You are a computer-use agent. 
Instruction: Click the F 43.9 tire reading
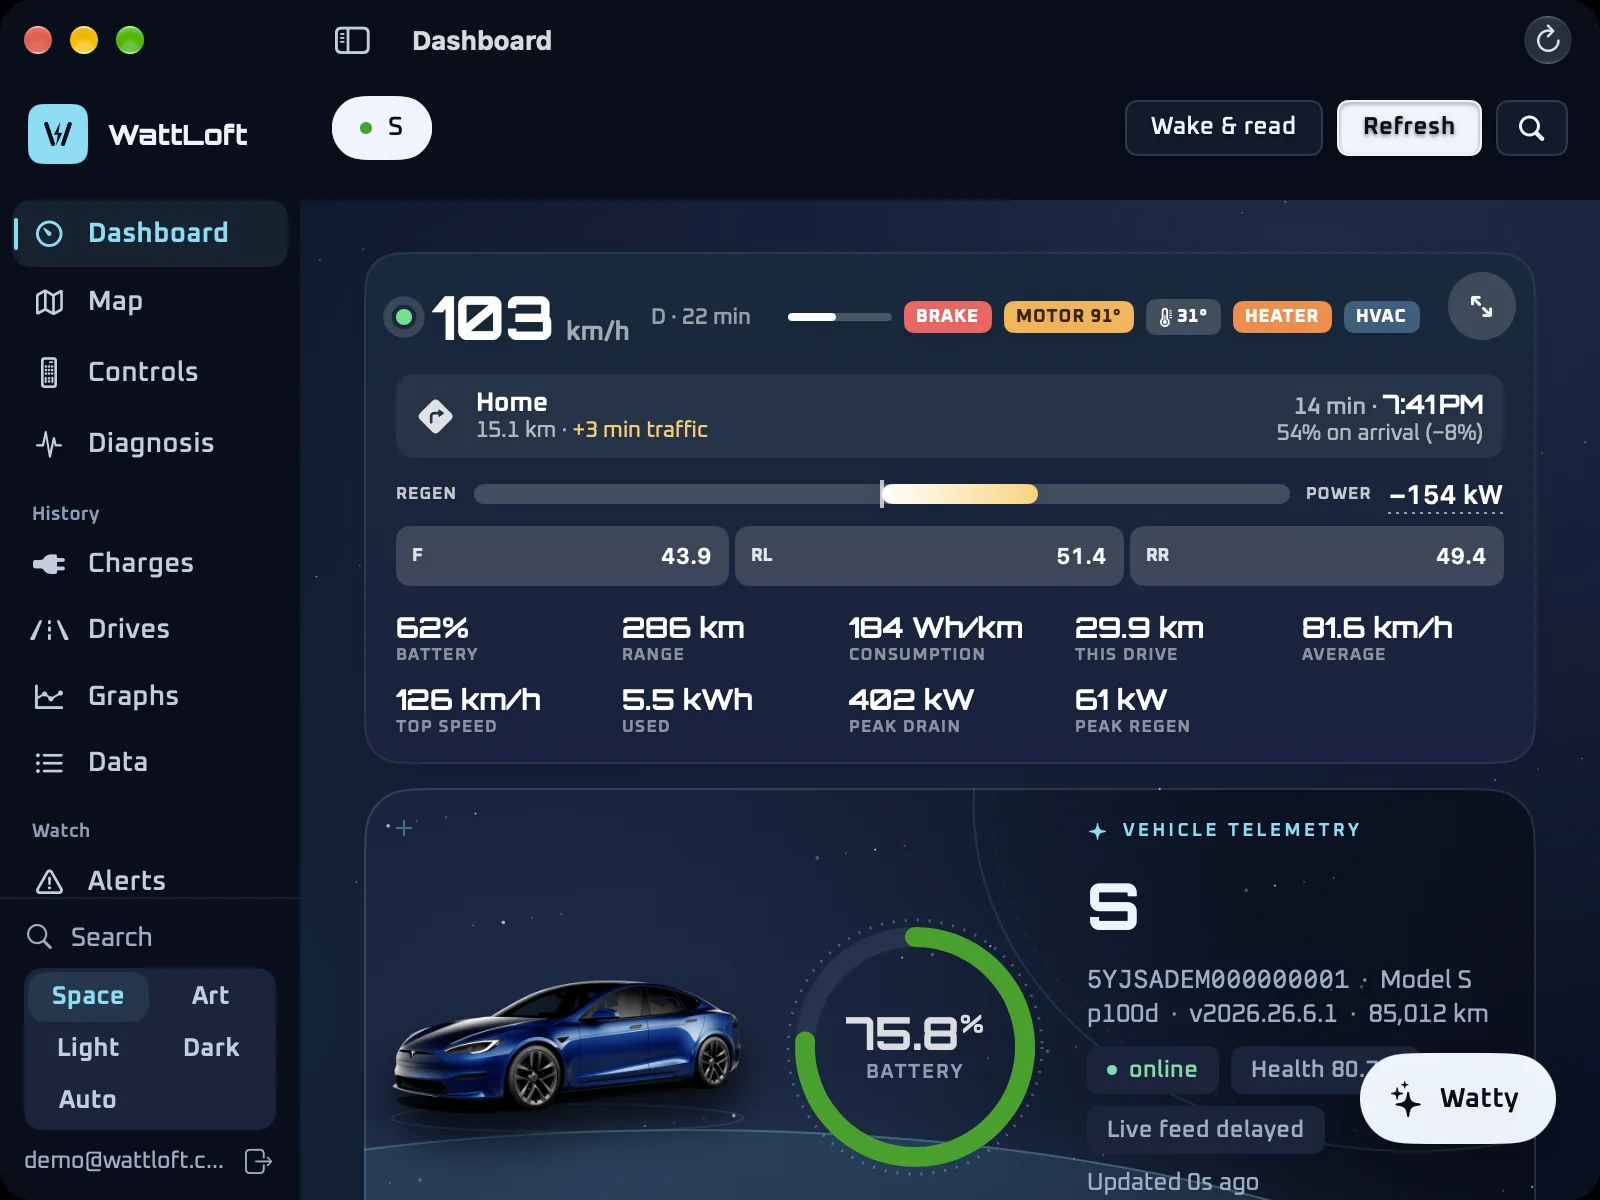(562, 556)
